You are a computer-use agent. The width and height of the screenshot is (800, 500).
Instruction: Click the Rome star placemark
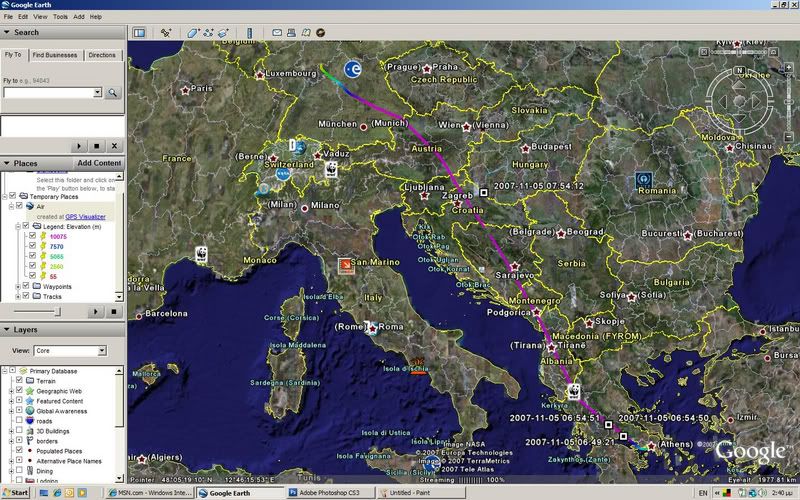[372, 329]
